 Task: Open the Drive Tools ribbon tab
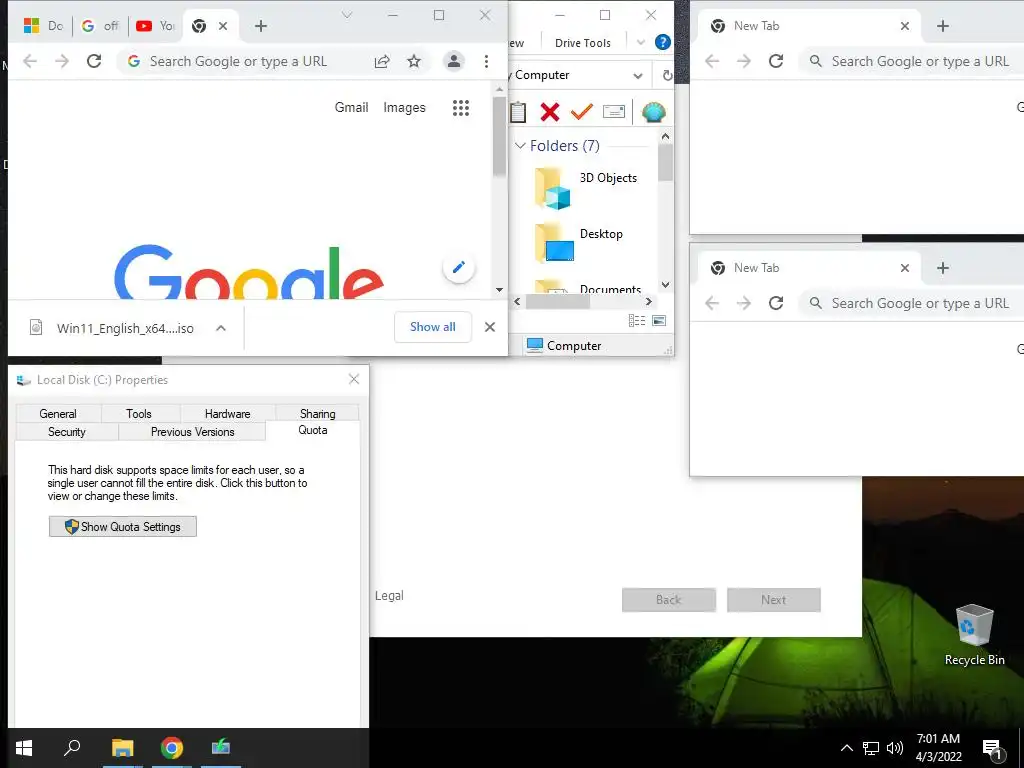tap(583, 43)
